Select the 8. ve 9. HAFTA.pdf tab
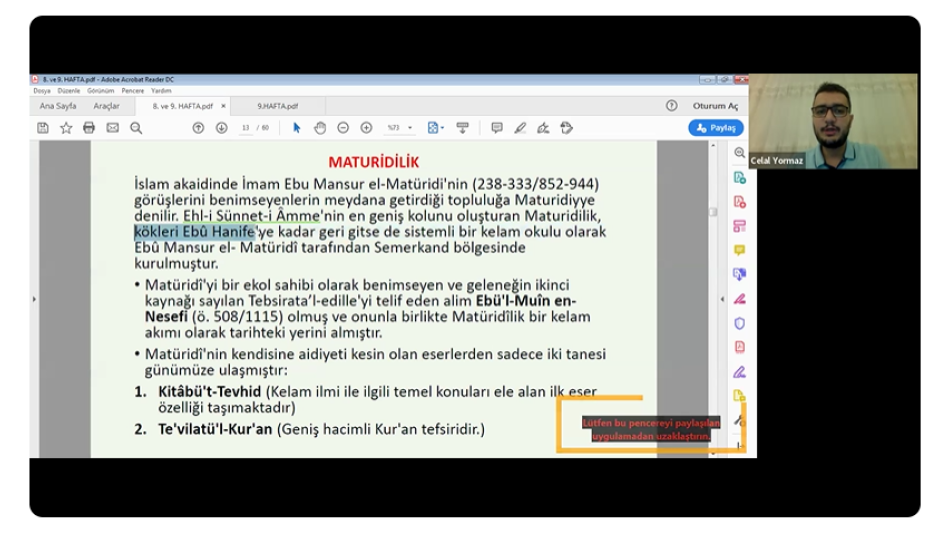This screenshot has width=950, height=534. (182, 105)
